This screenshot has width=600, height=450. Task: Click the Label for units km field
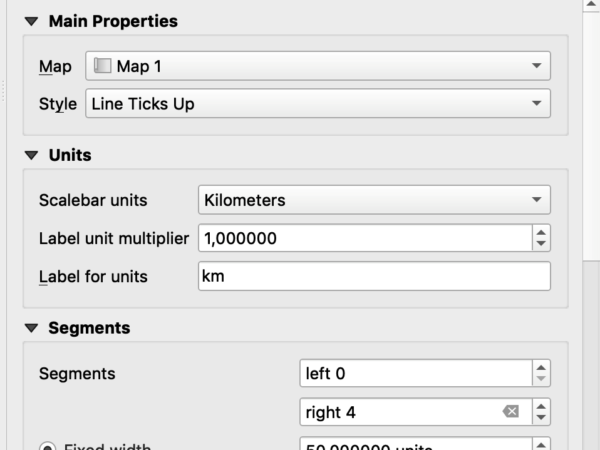click(x=374, y=276)
